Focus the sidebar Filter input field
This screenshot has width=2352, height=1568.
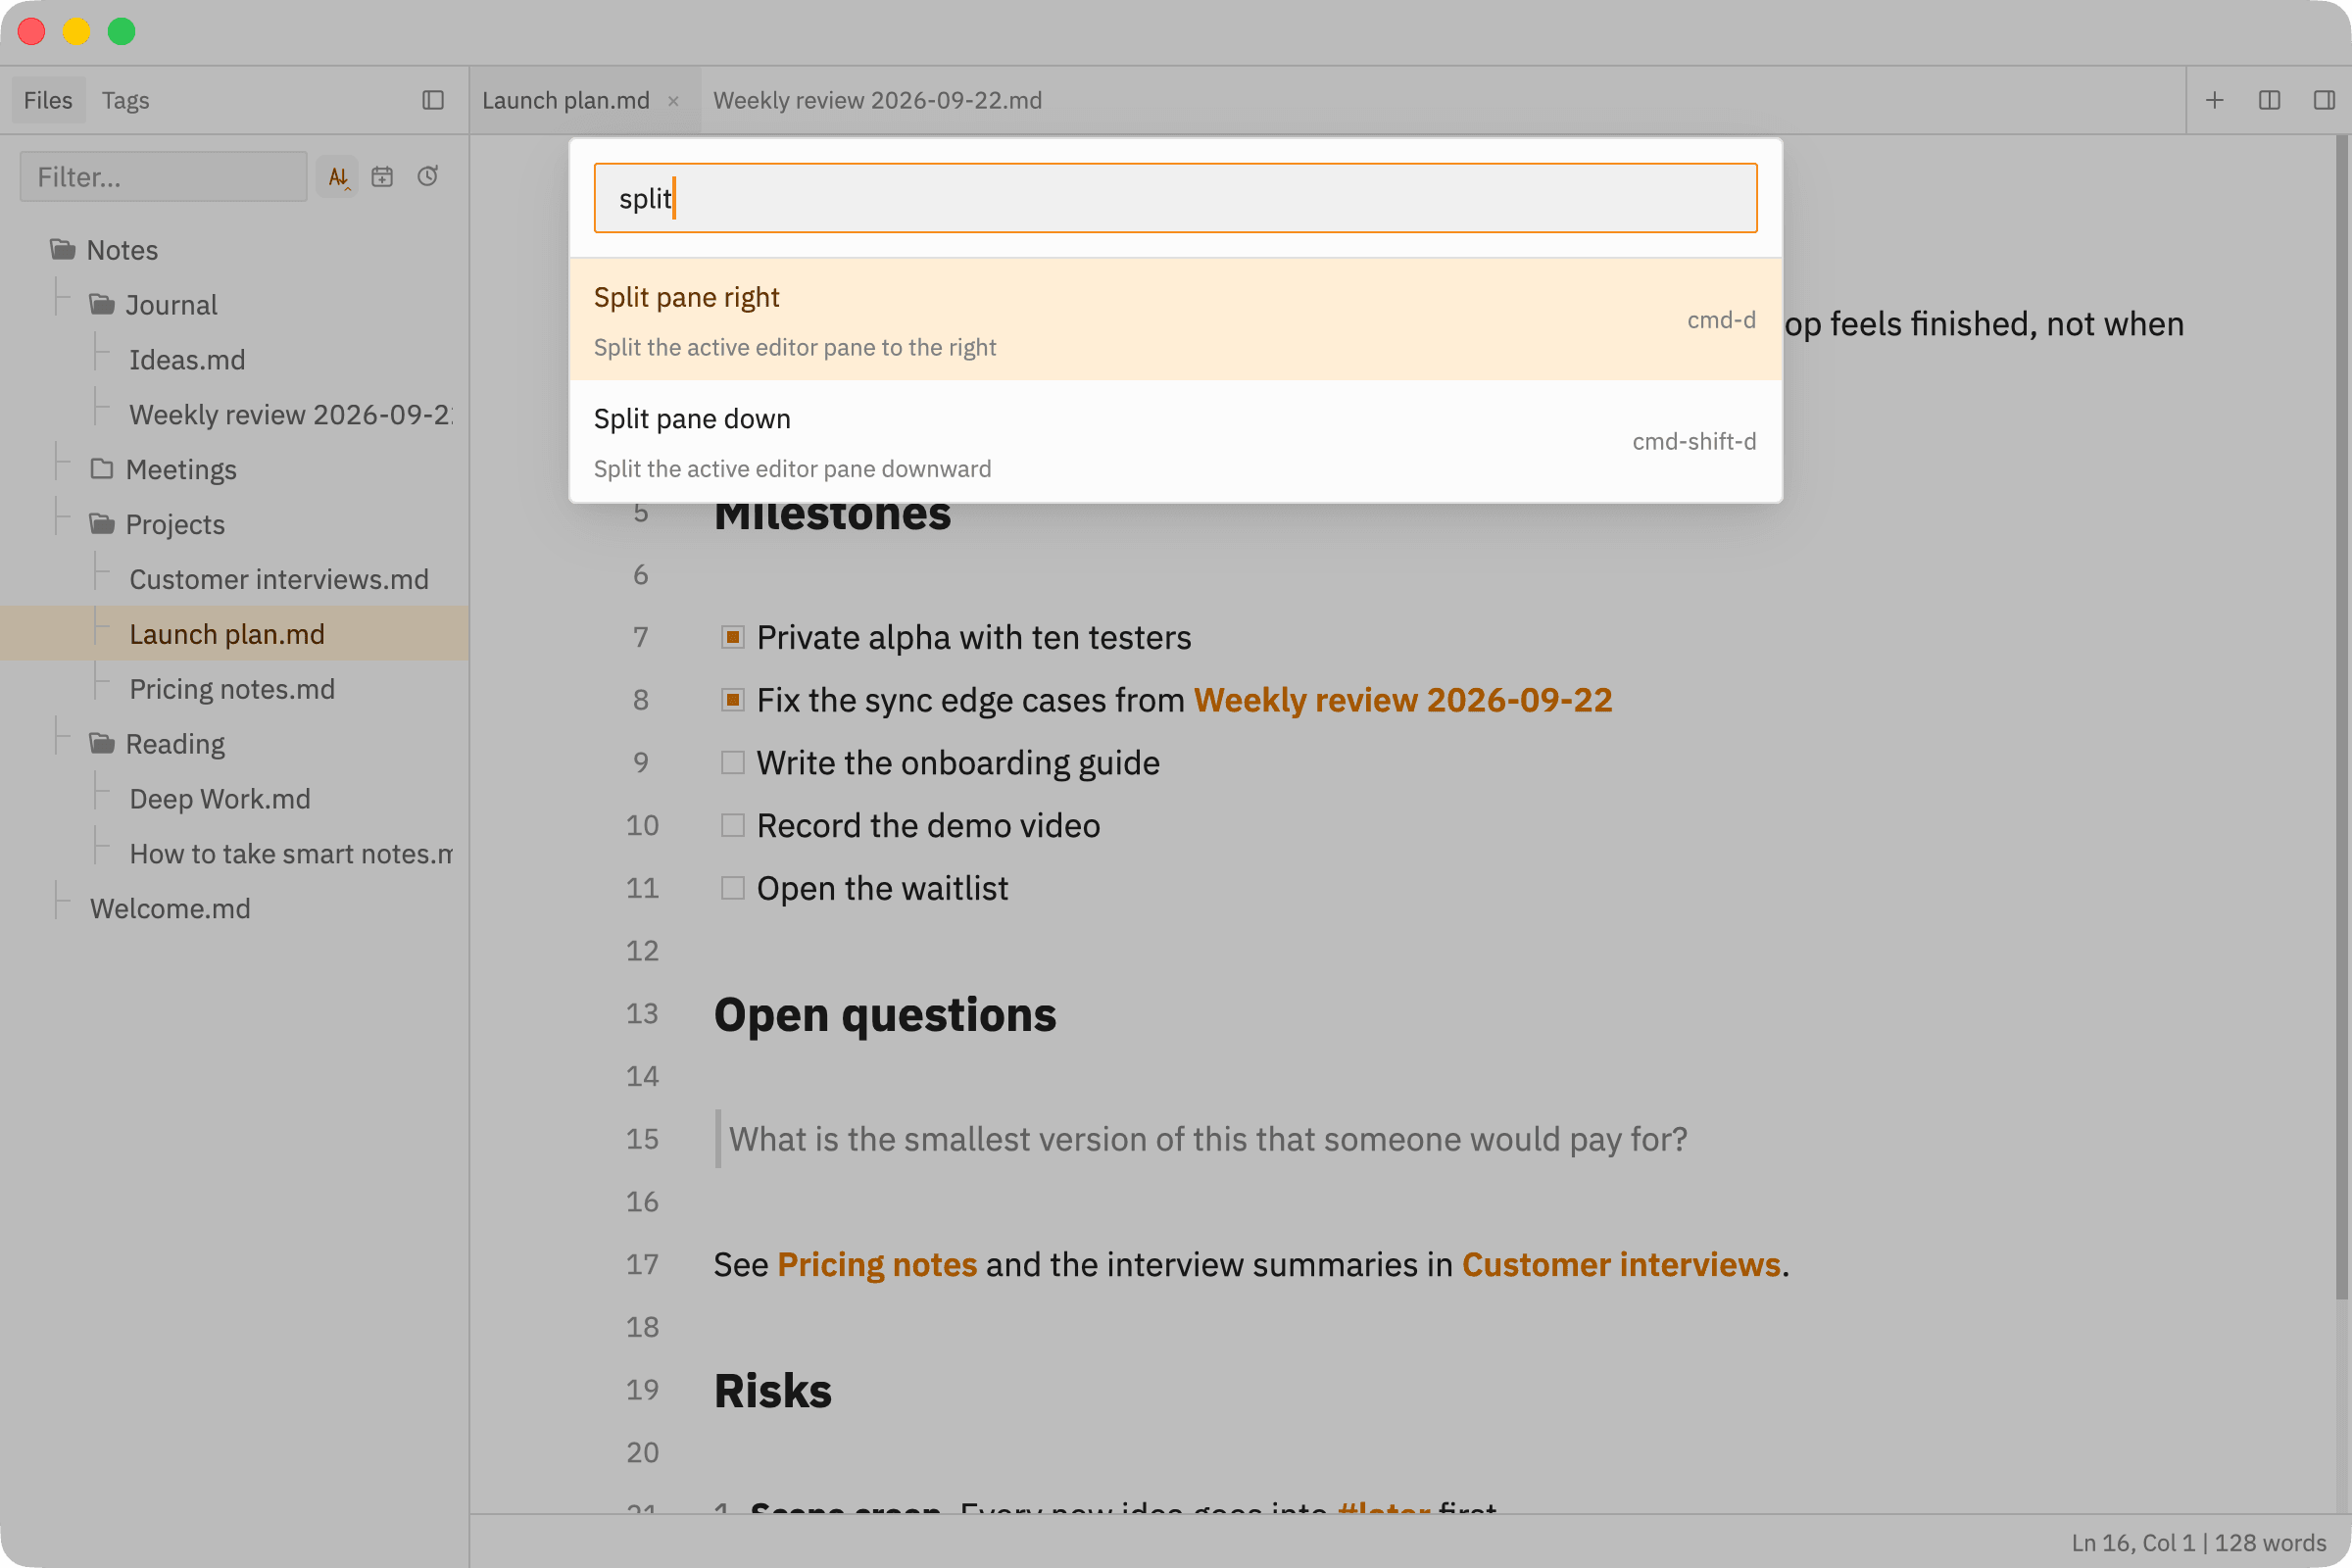pyautogui.click(x=163, y=177)
